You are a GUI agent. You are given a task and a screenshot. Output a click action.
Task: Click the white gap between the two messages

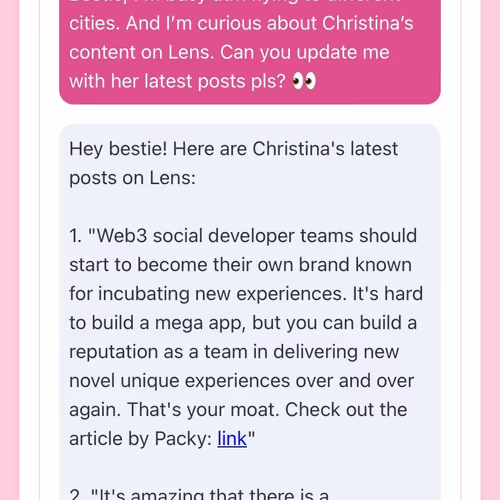tap(250, 114)
